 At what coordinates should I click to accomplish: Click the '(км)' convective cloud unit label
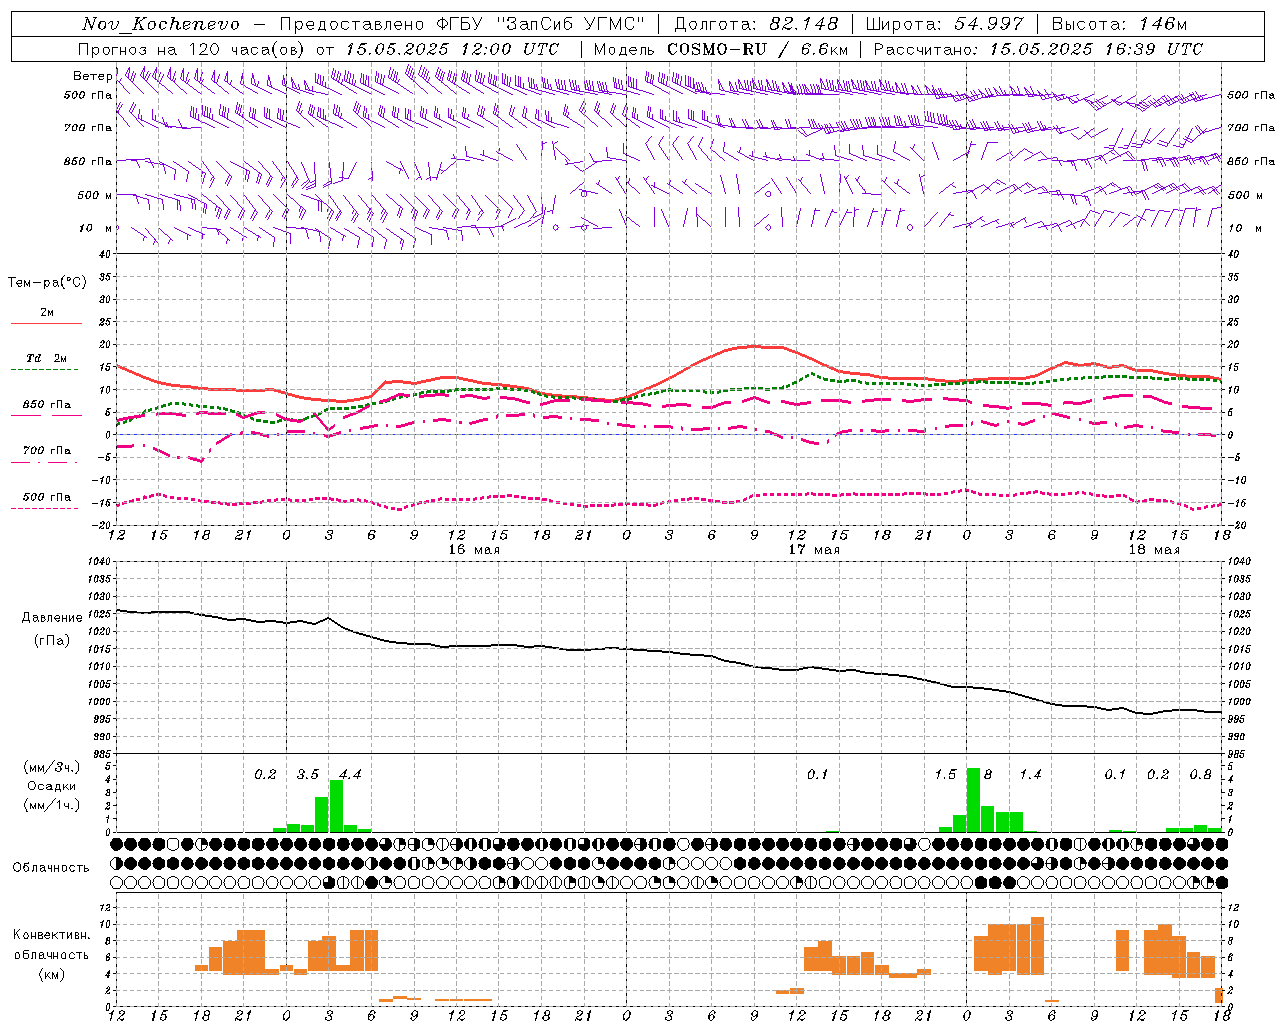(52, 974)
